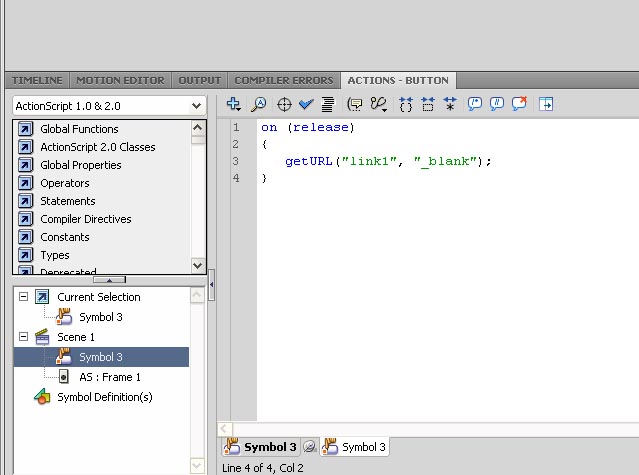639x475 pixels.
Task: Click Add a new item to script icon
Action: [x=234, y=103]
